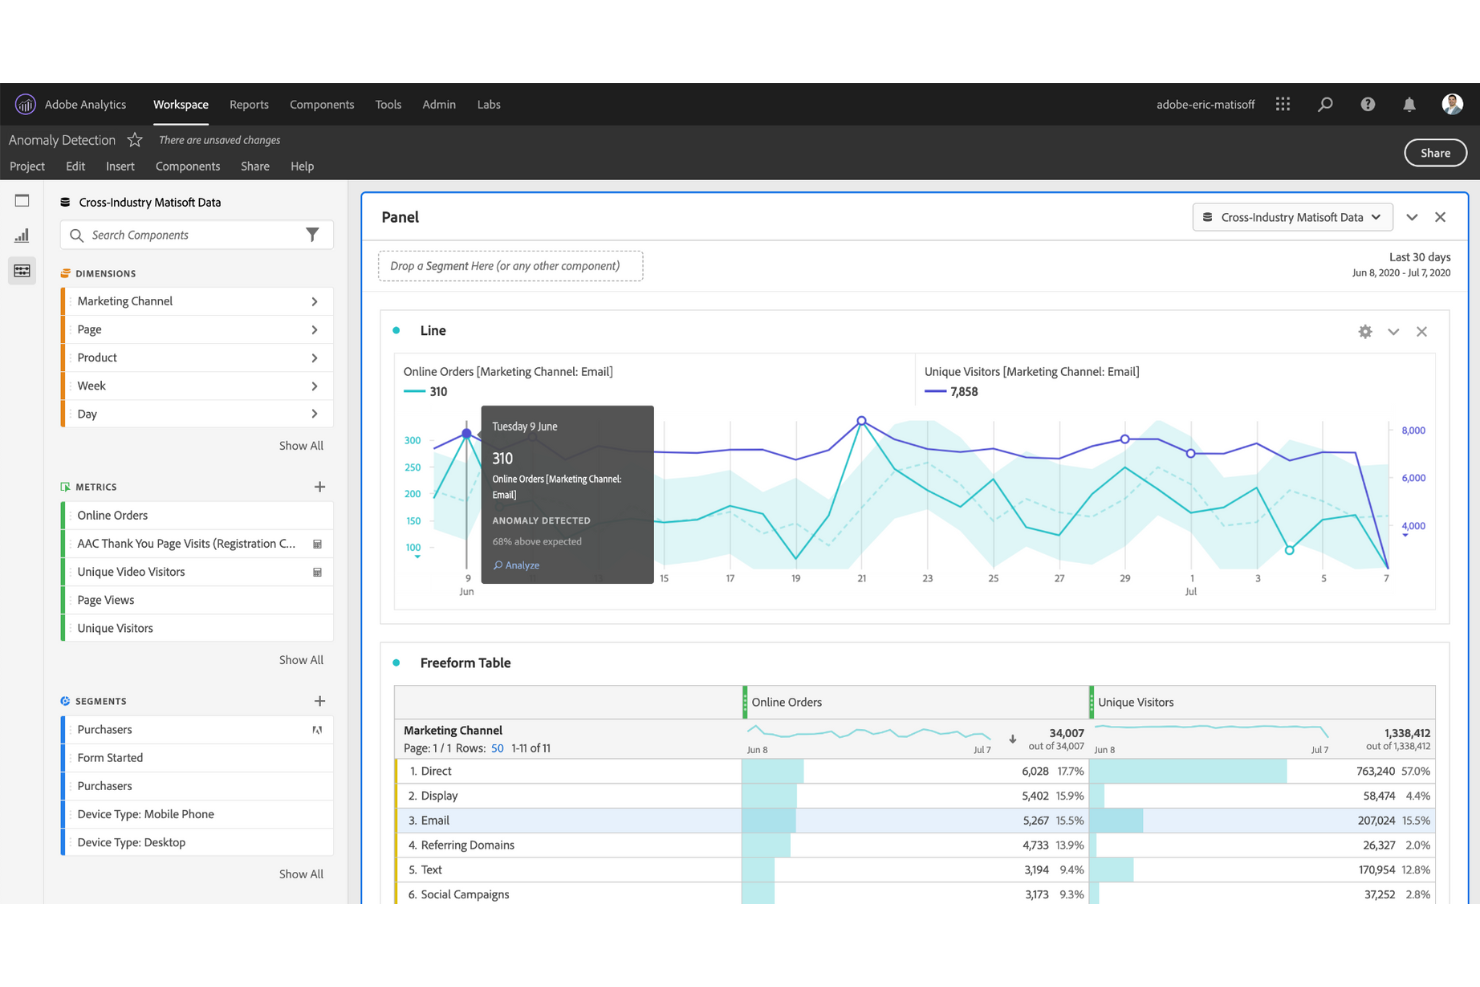Change table Rows count of 50
The width and height of the screenshot is (1480, 987).
[497, 748]
